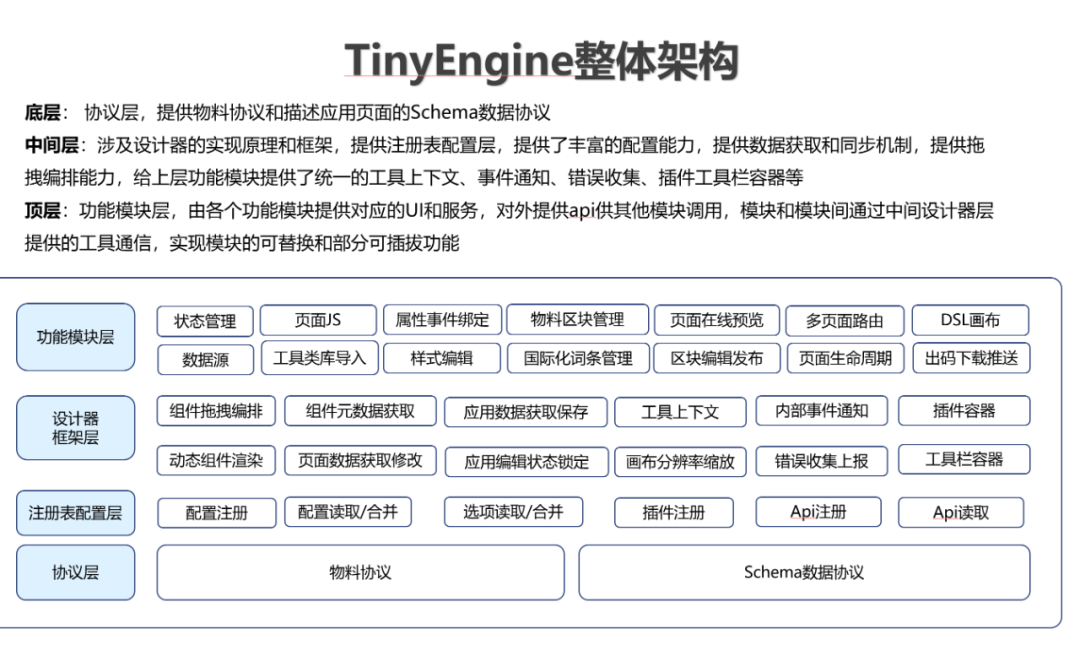1080x656 pixels.
Task: Click the Api读取 box
Action: coord(961,513)
